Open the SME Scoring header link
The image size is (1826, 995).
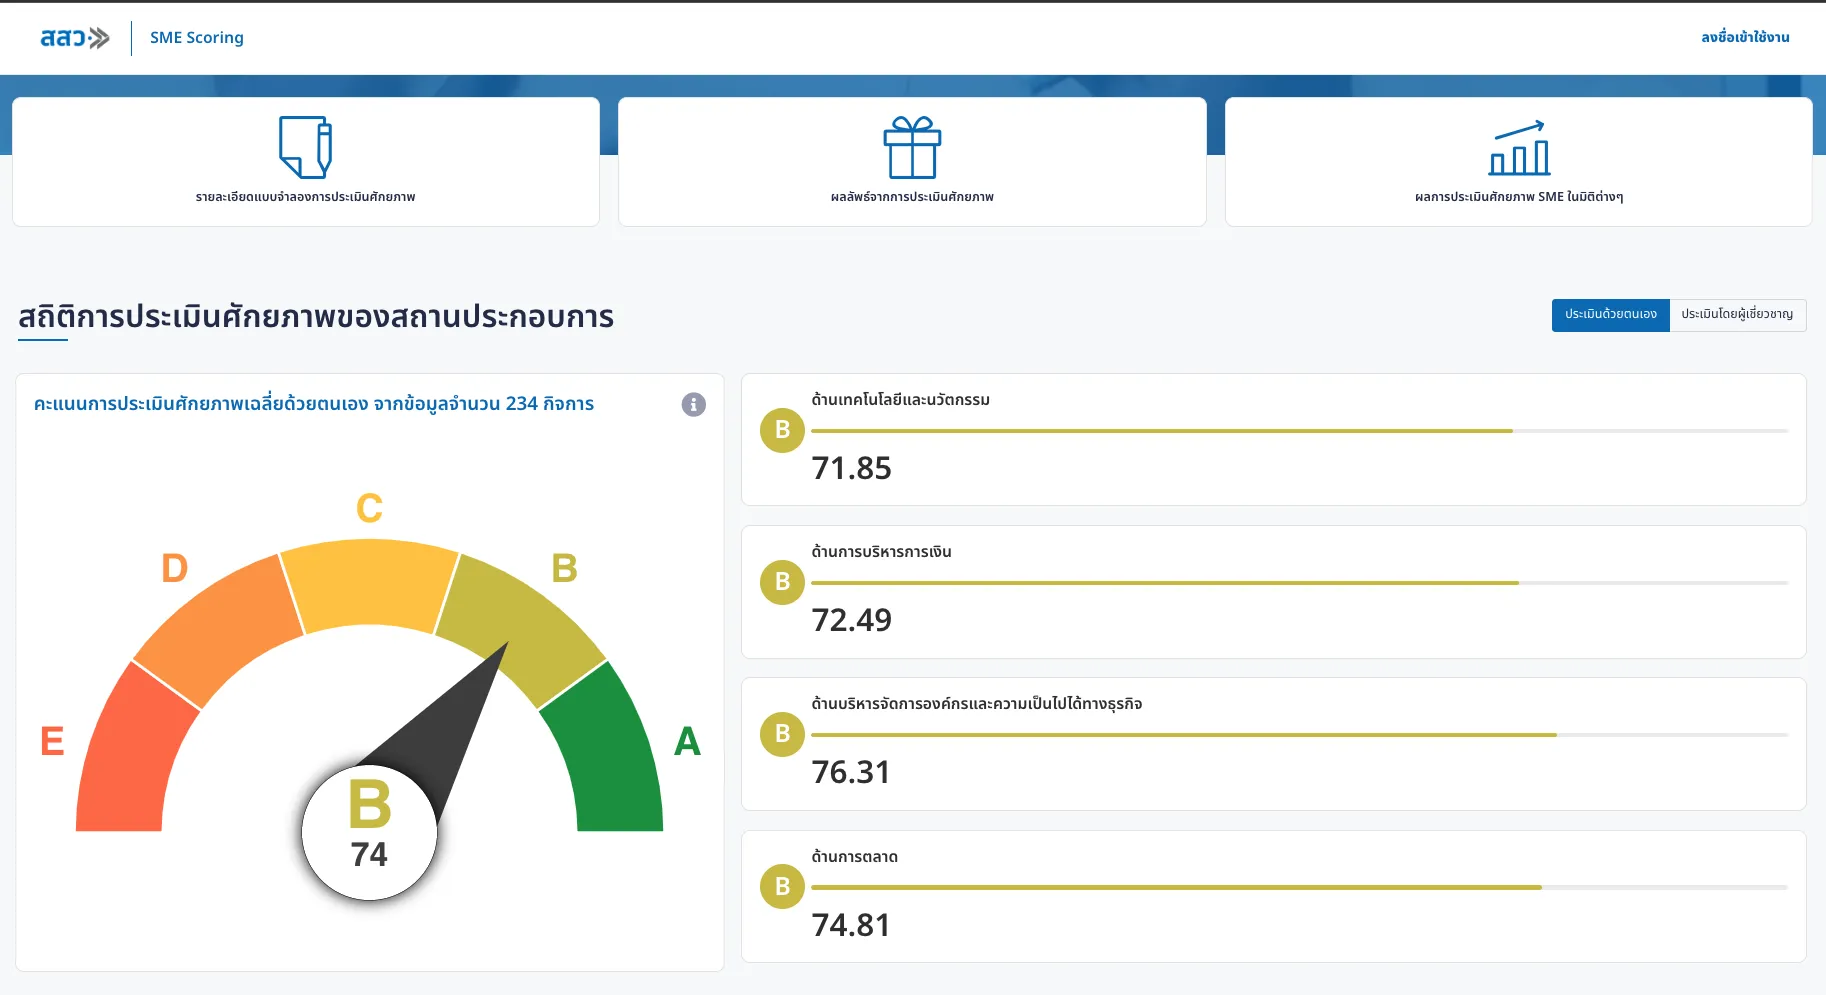(x=196, y=37)
